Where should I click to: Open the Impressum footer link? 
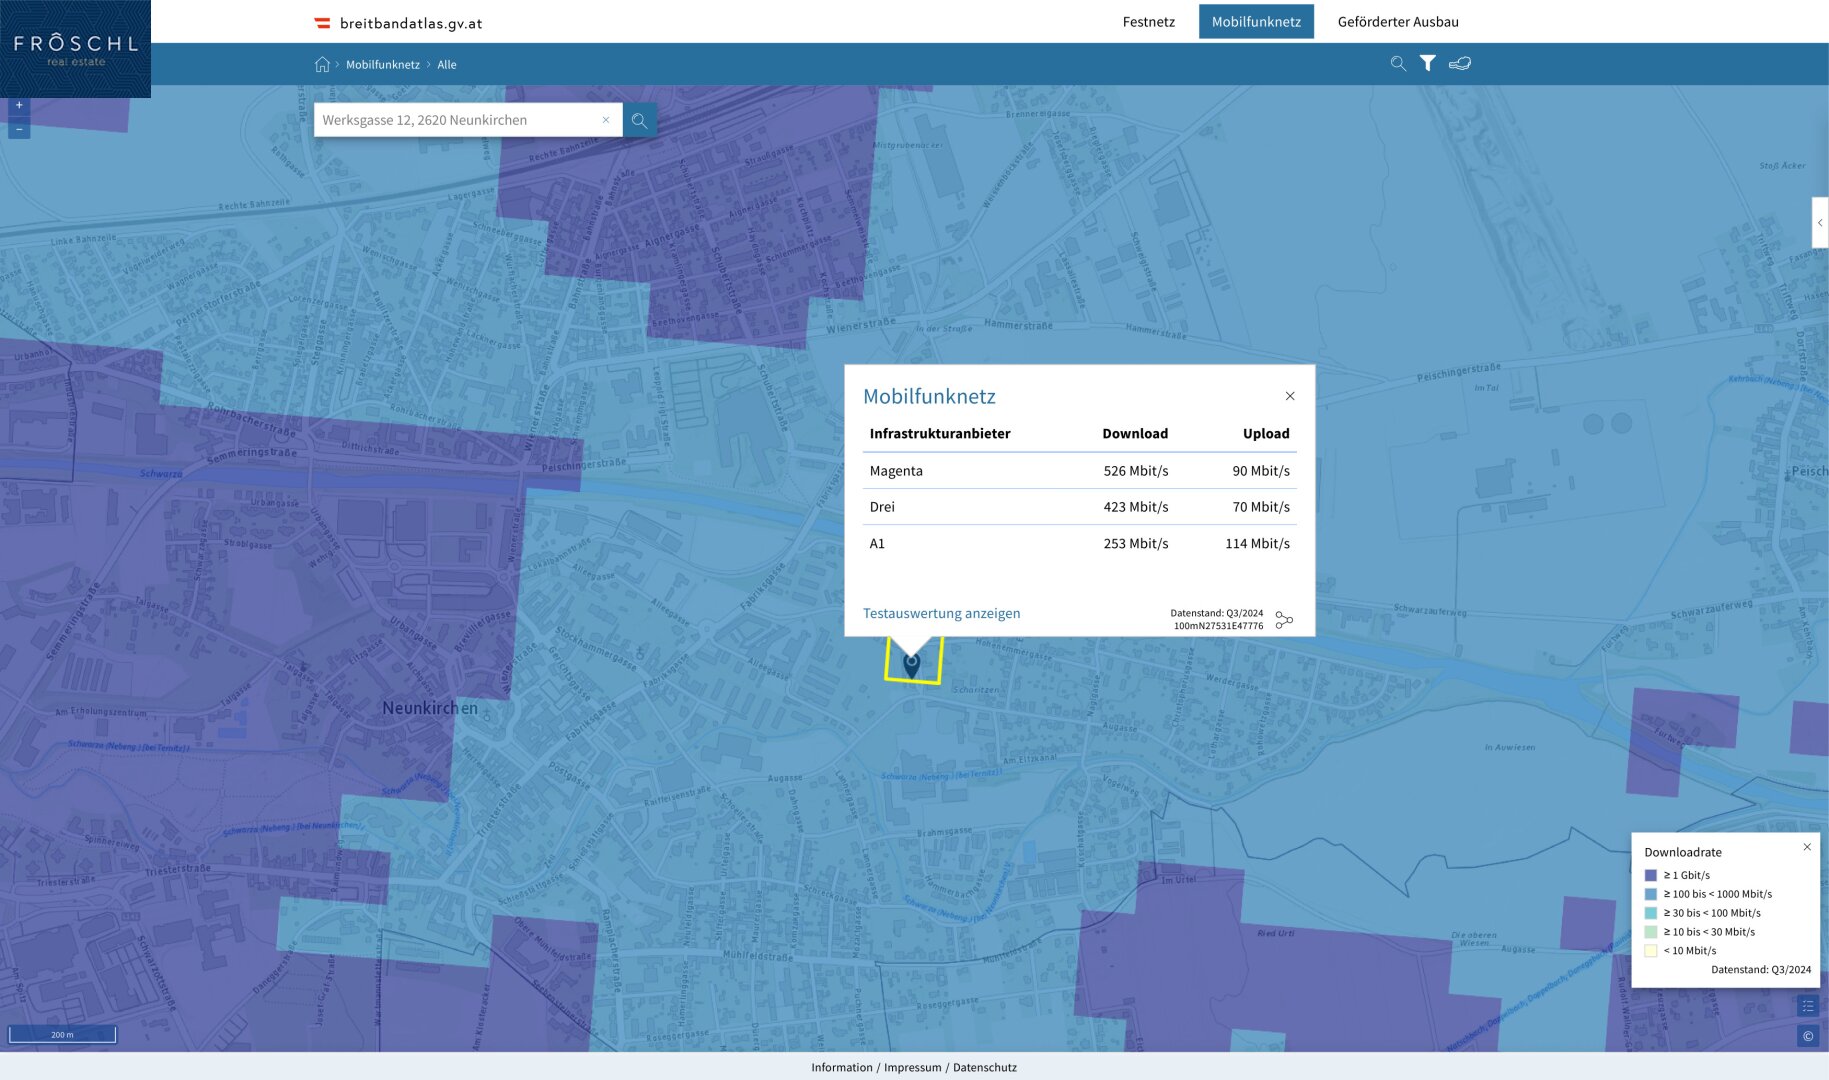tap(912, 1067)
